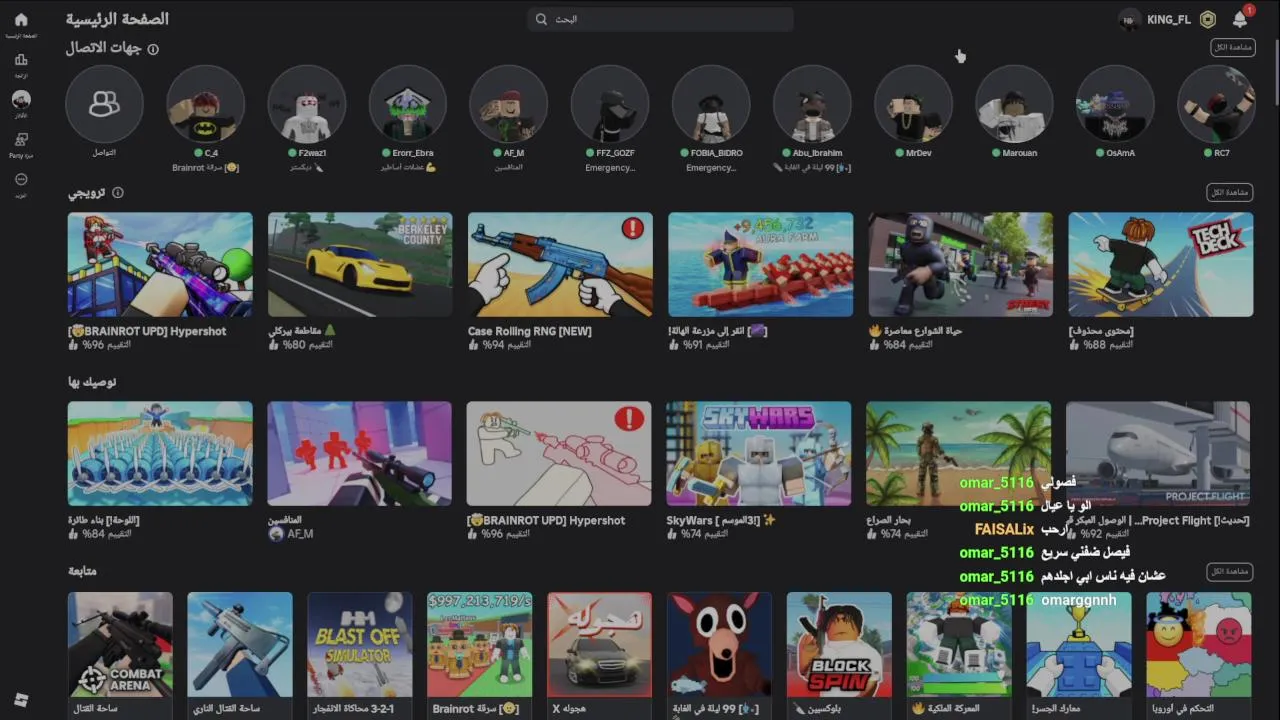
Task: Open the avatar icon in the sidebar
Action: 21,100
